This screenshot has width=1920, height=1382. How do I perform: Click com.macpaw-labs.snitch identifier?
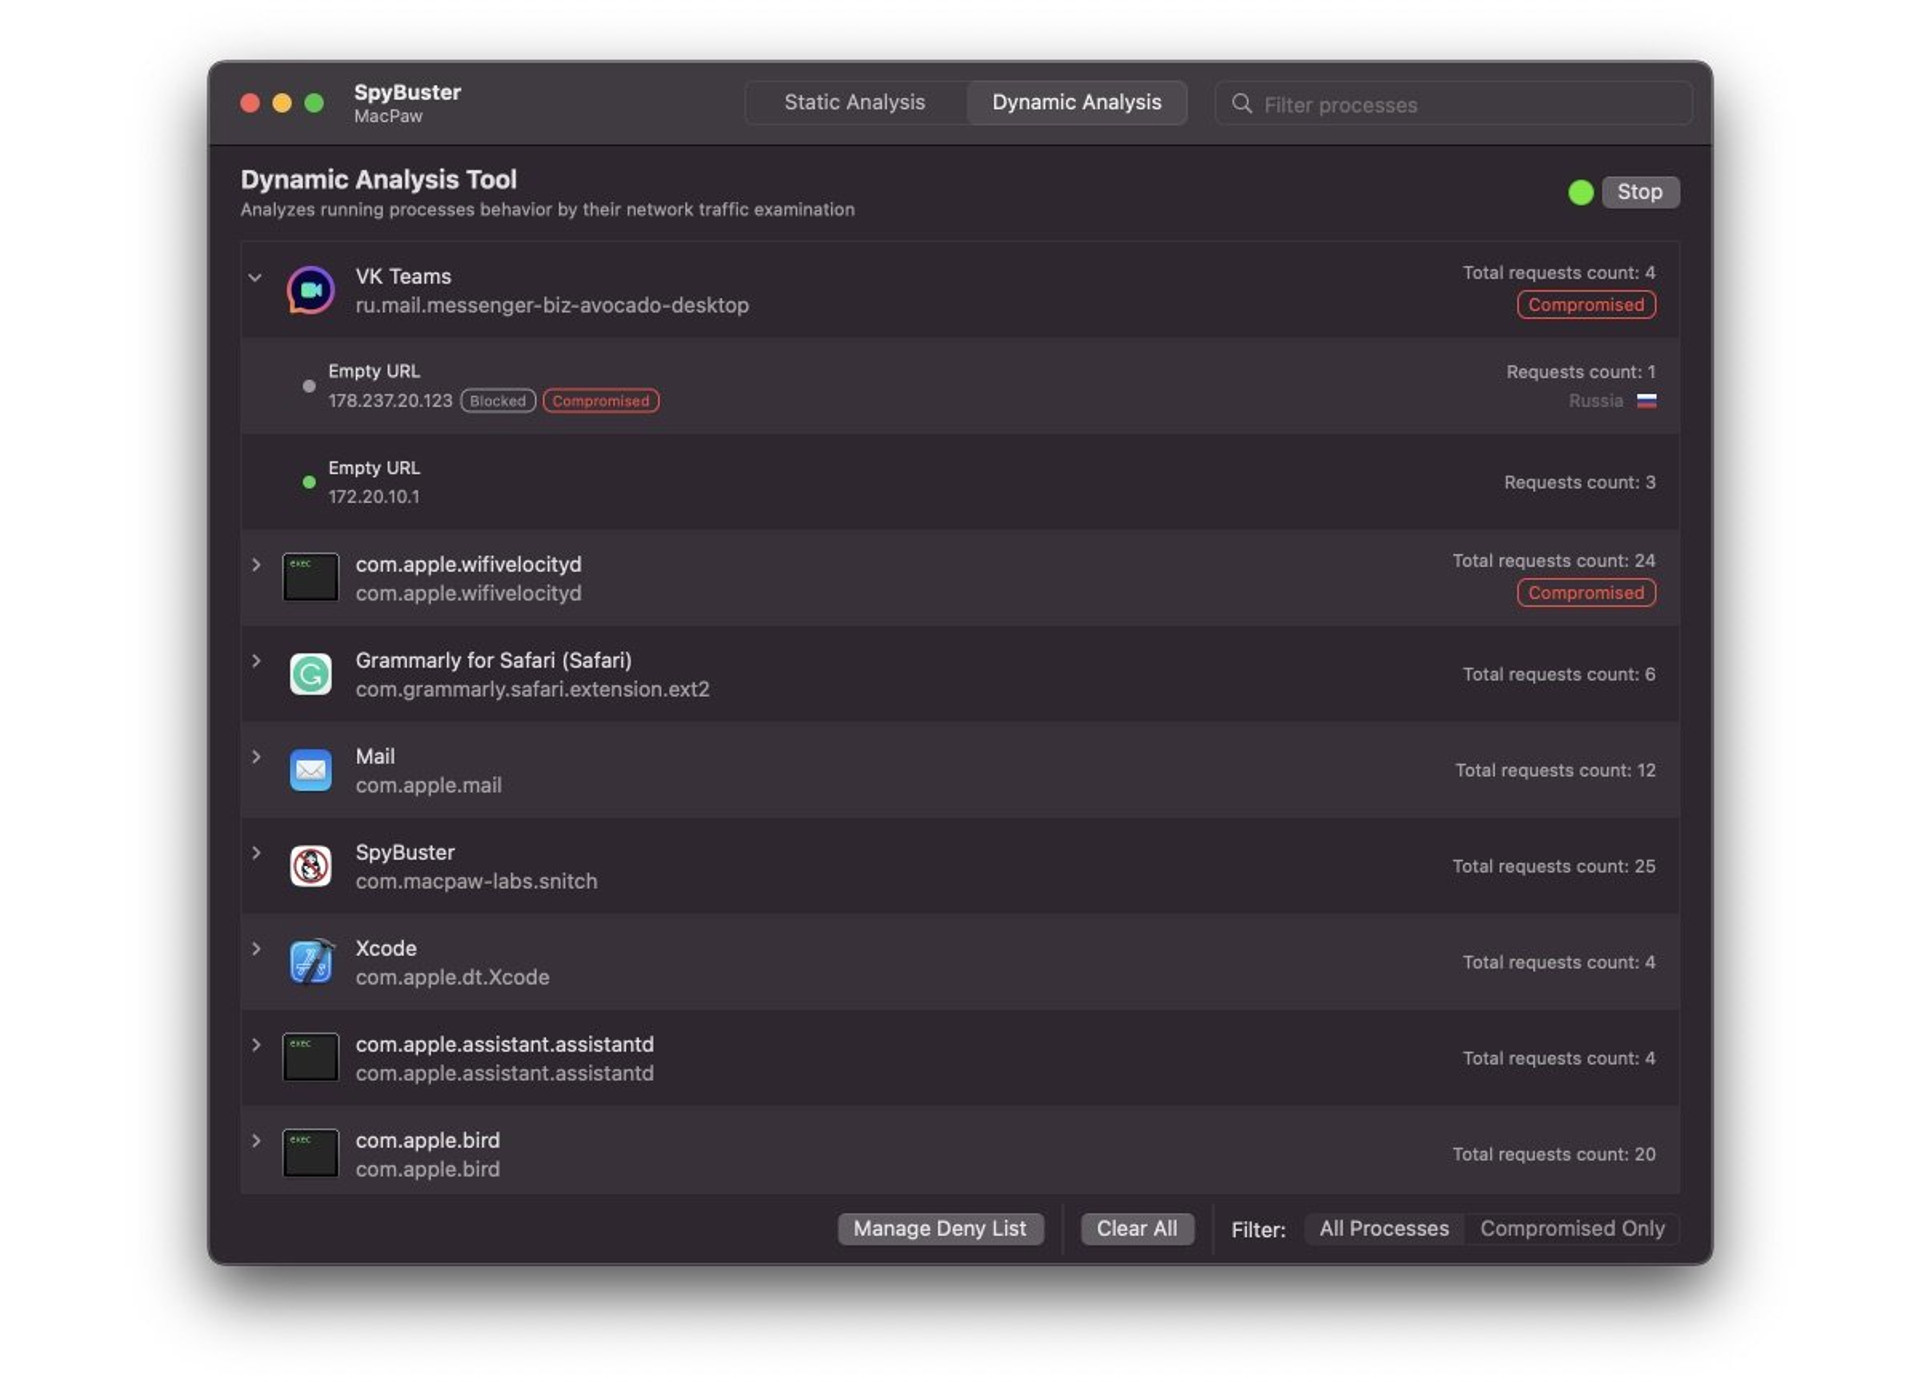click(476, 881)
